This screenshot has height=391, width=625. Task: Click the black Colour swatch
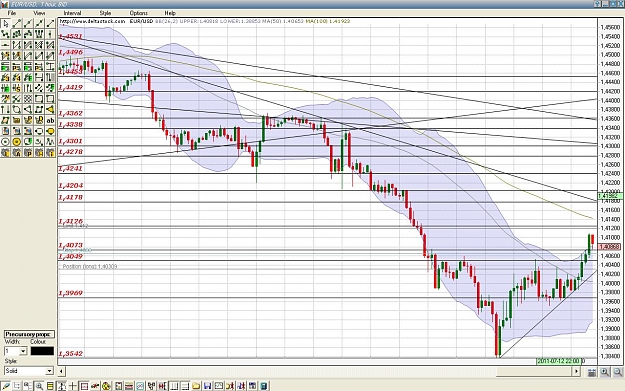[42, 351]
